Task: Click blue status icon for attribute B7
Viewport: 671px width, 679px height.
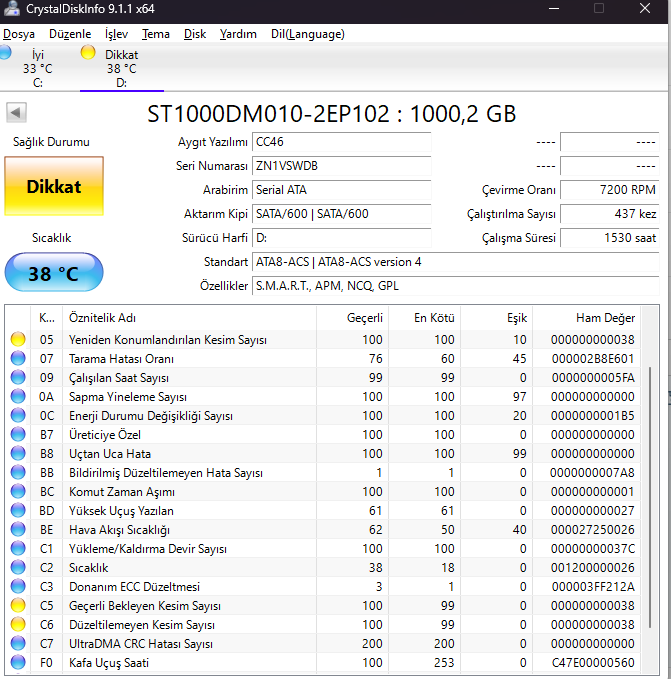Action: pyautogui.click(x=18, y=434)
